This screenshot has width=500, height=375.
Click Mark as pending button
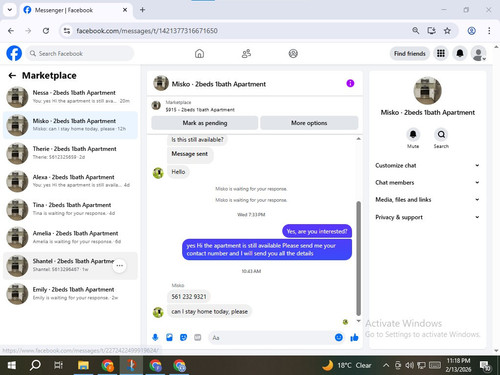[x=205, y=123]
